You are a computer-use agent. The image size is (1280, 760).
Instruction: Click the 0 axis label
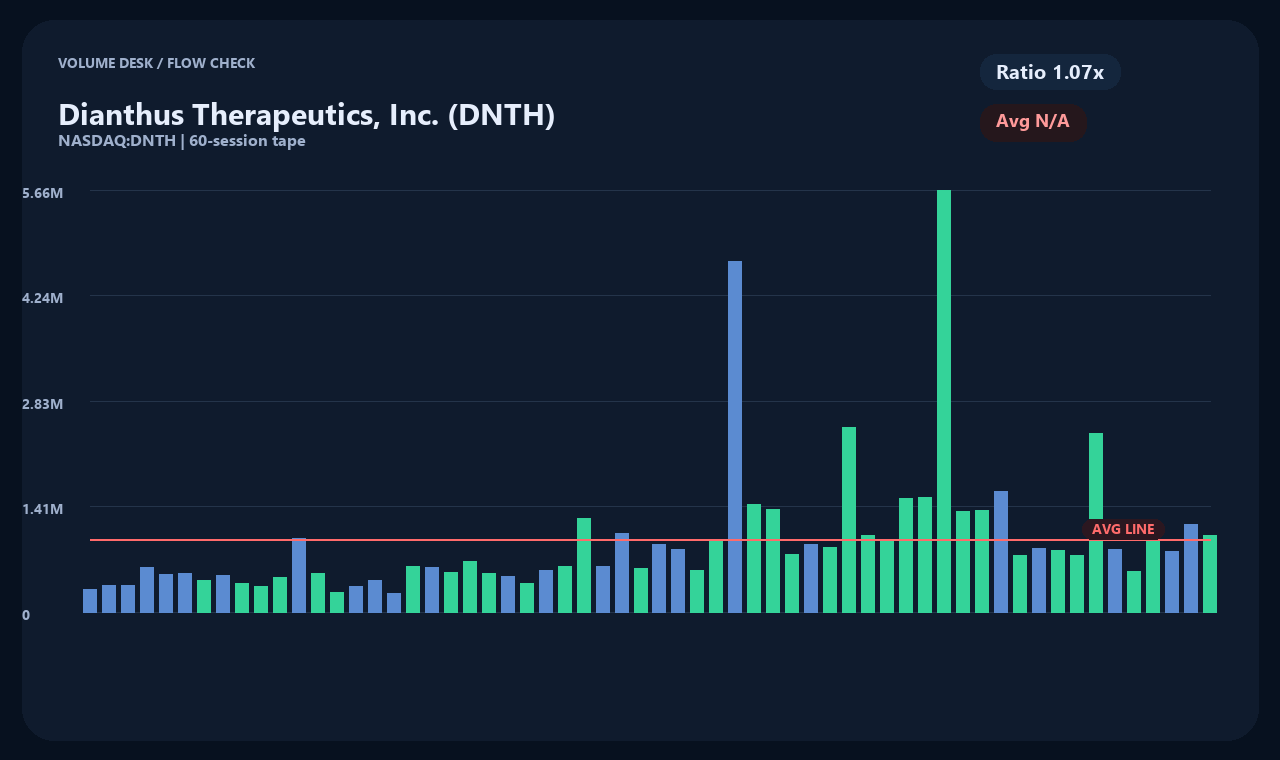pyautogui.click(x=26, y=615)
